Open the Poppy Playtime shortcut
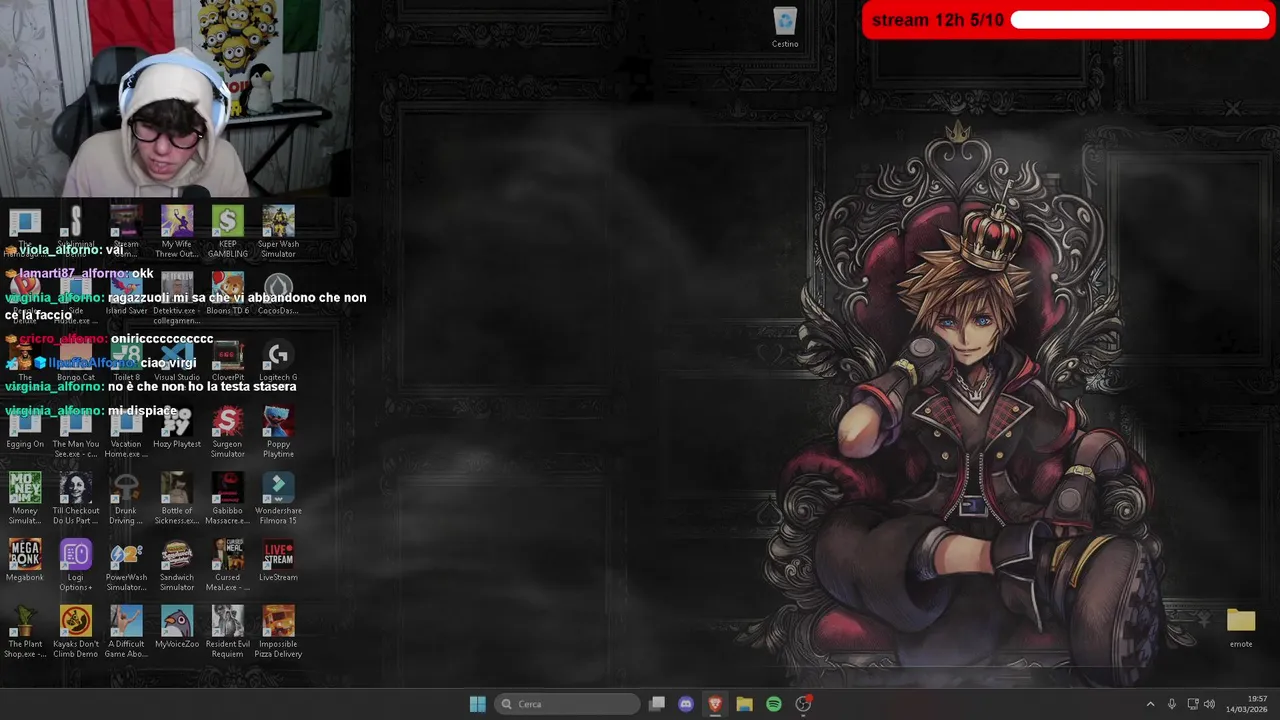The width and height of the screenshot is (1280, 720). click(278, 432)
